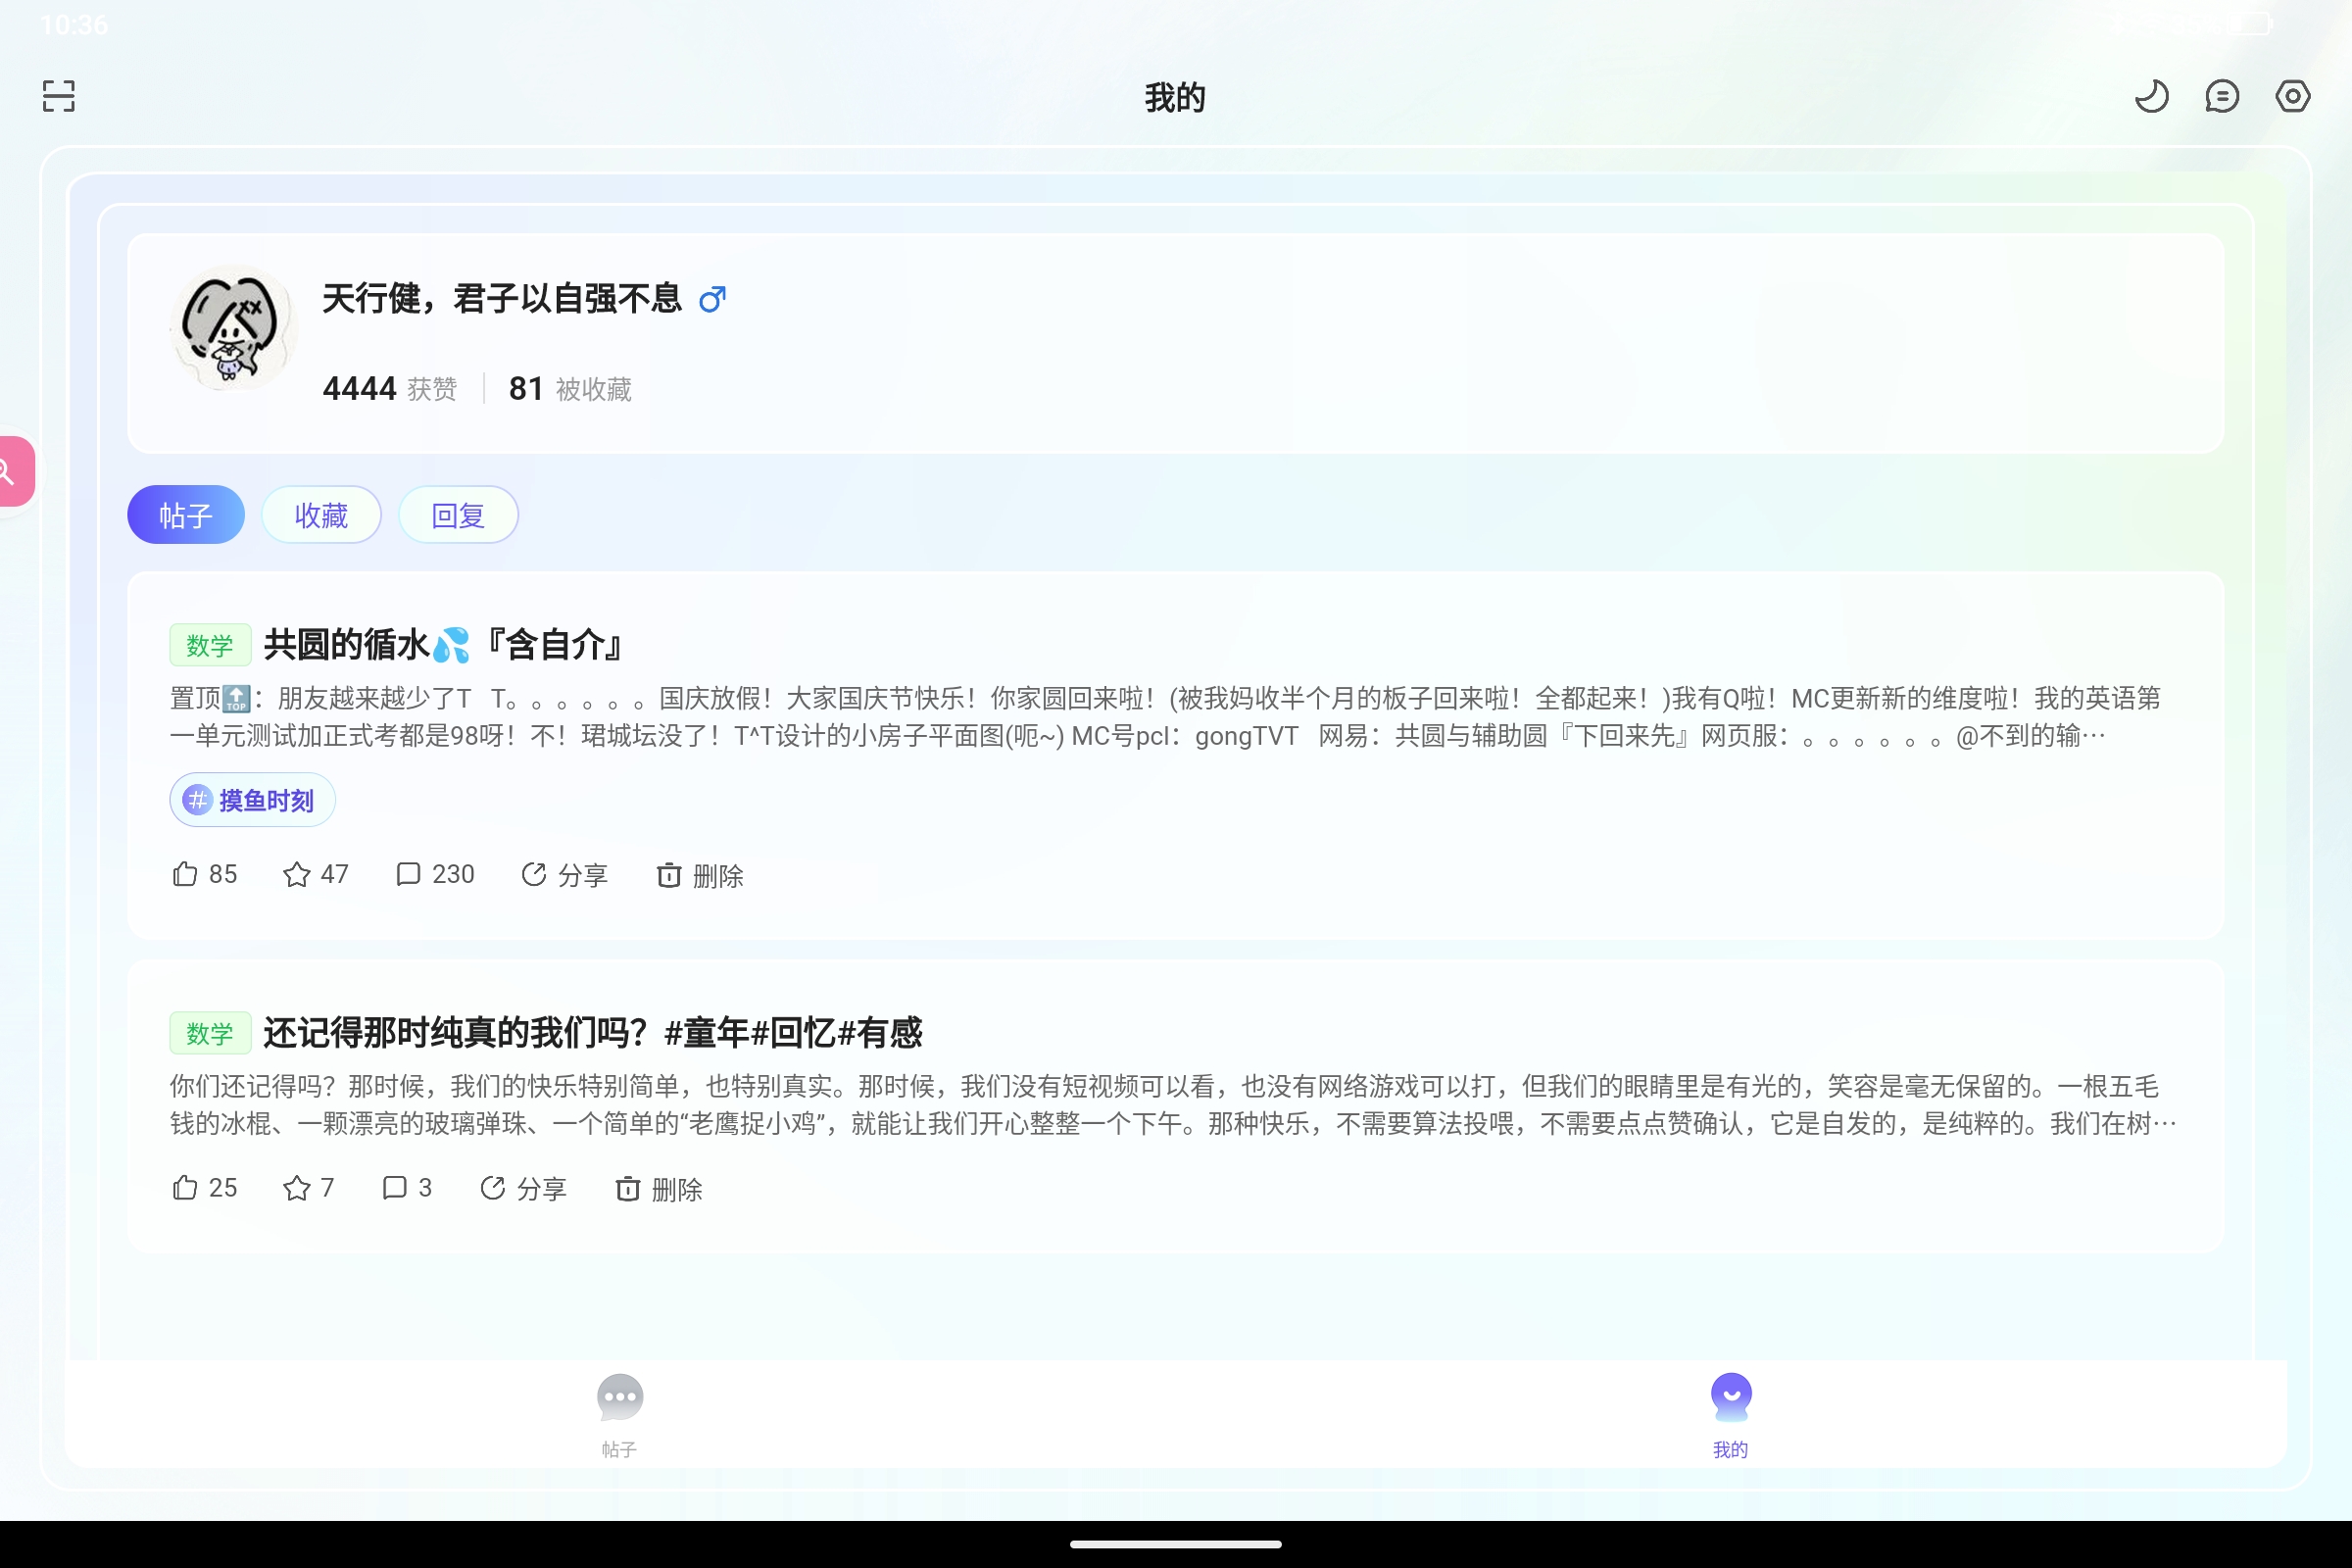2352x1568 pixels.
Task: Switch to the 收藏 tab
Action: pyautogui.click(x=321, y=515)
